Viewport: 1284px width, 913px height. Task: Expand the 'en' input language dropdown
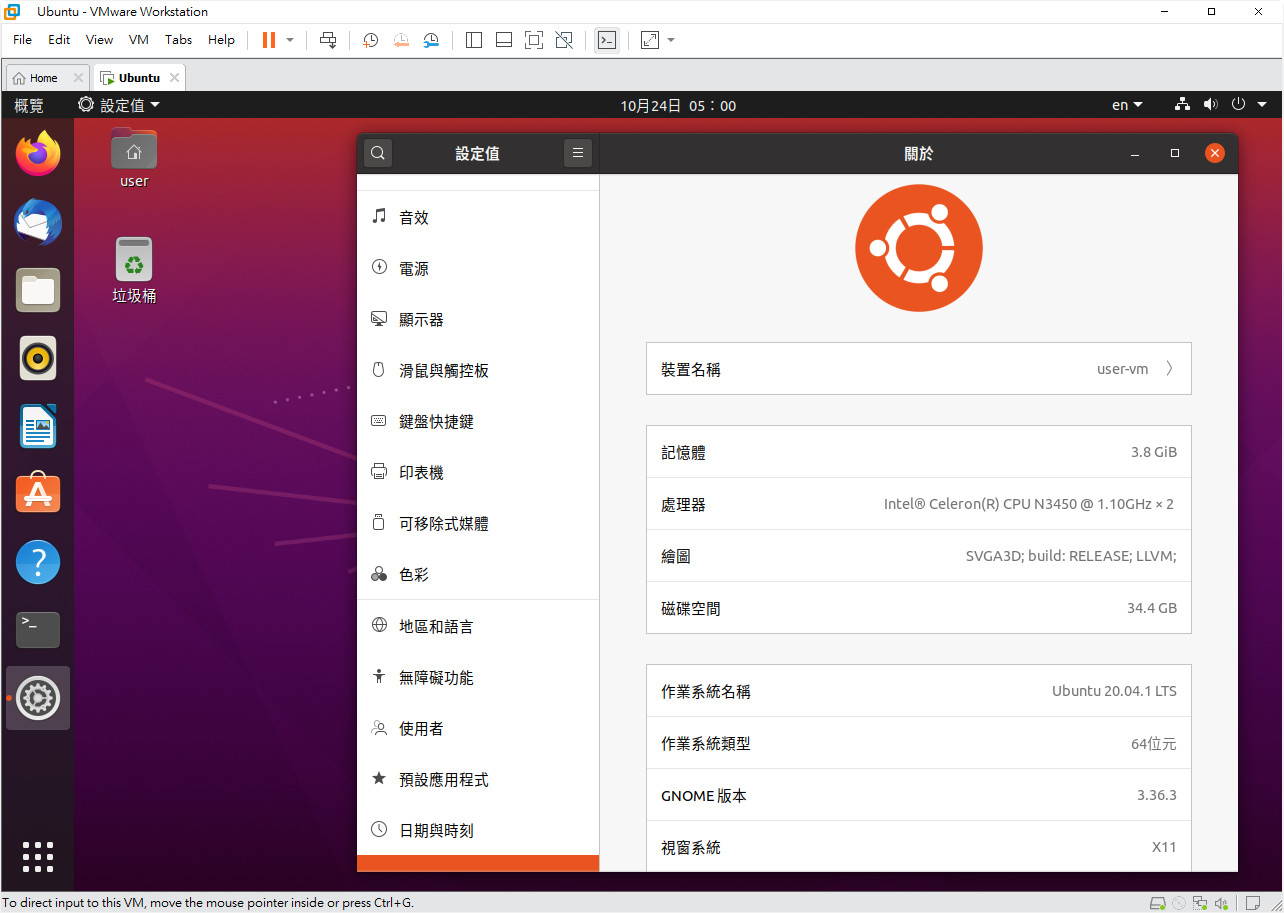click(1127, 105)
